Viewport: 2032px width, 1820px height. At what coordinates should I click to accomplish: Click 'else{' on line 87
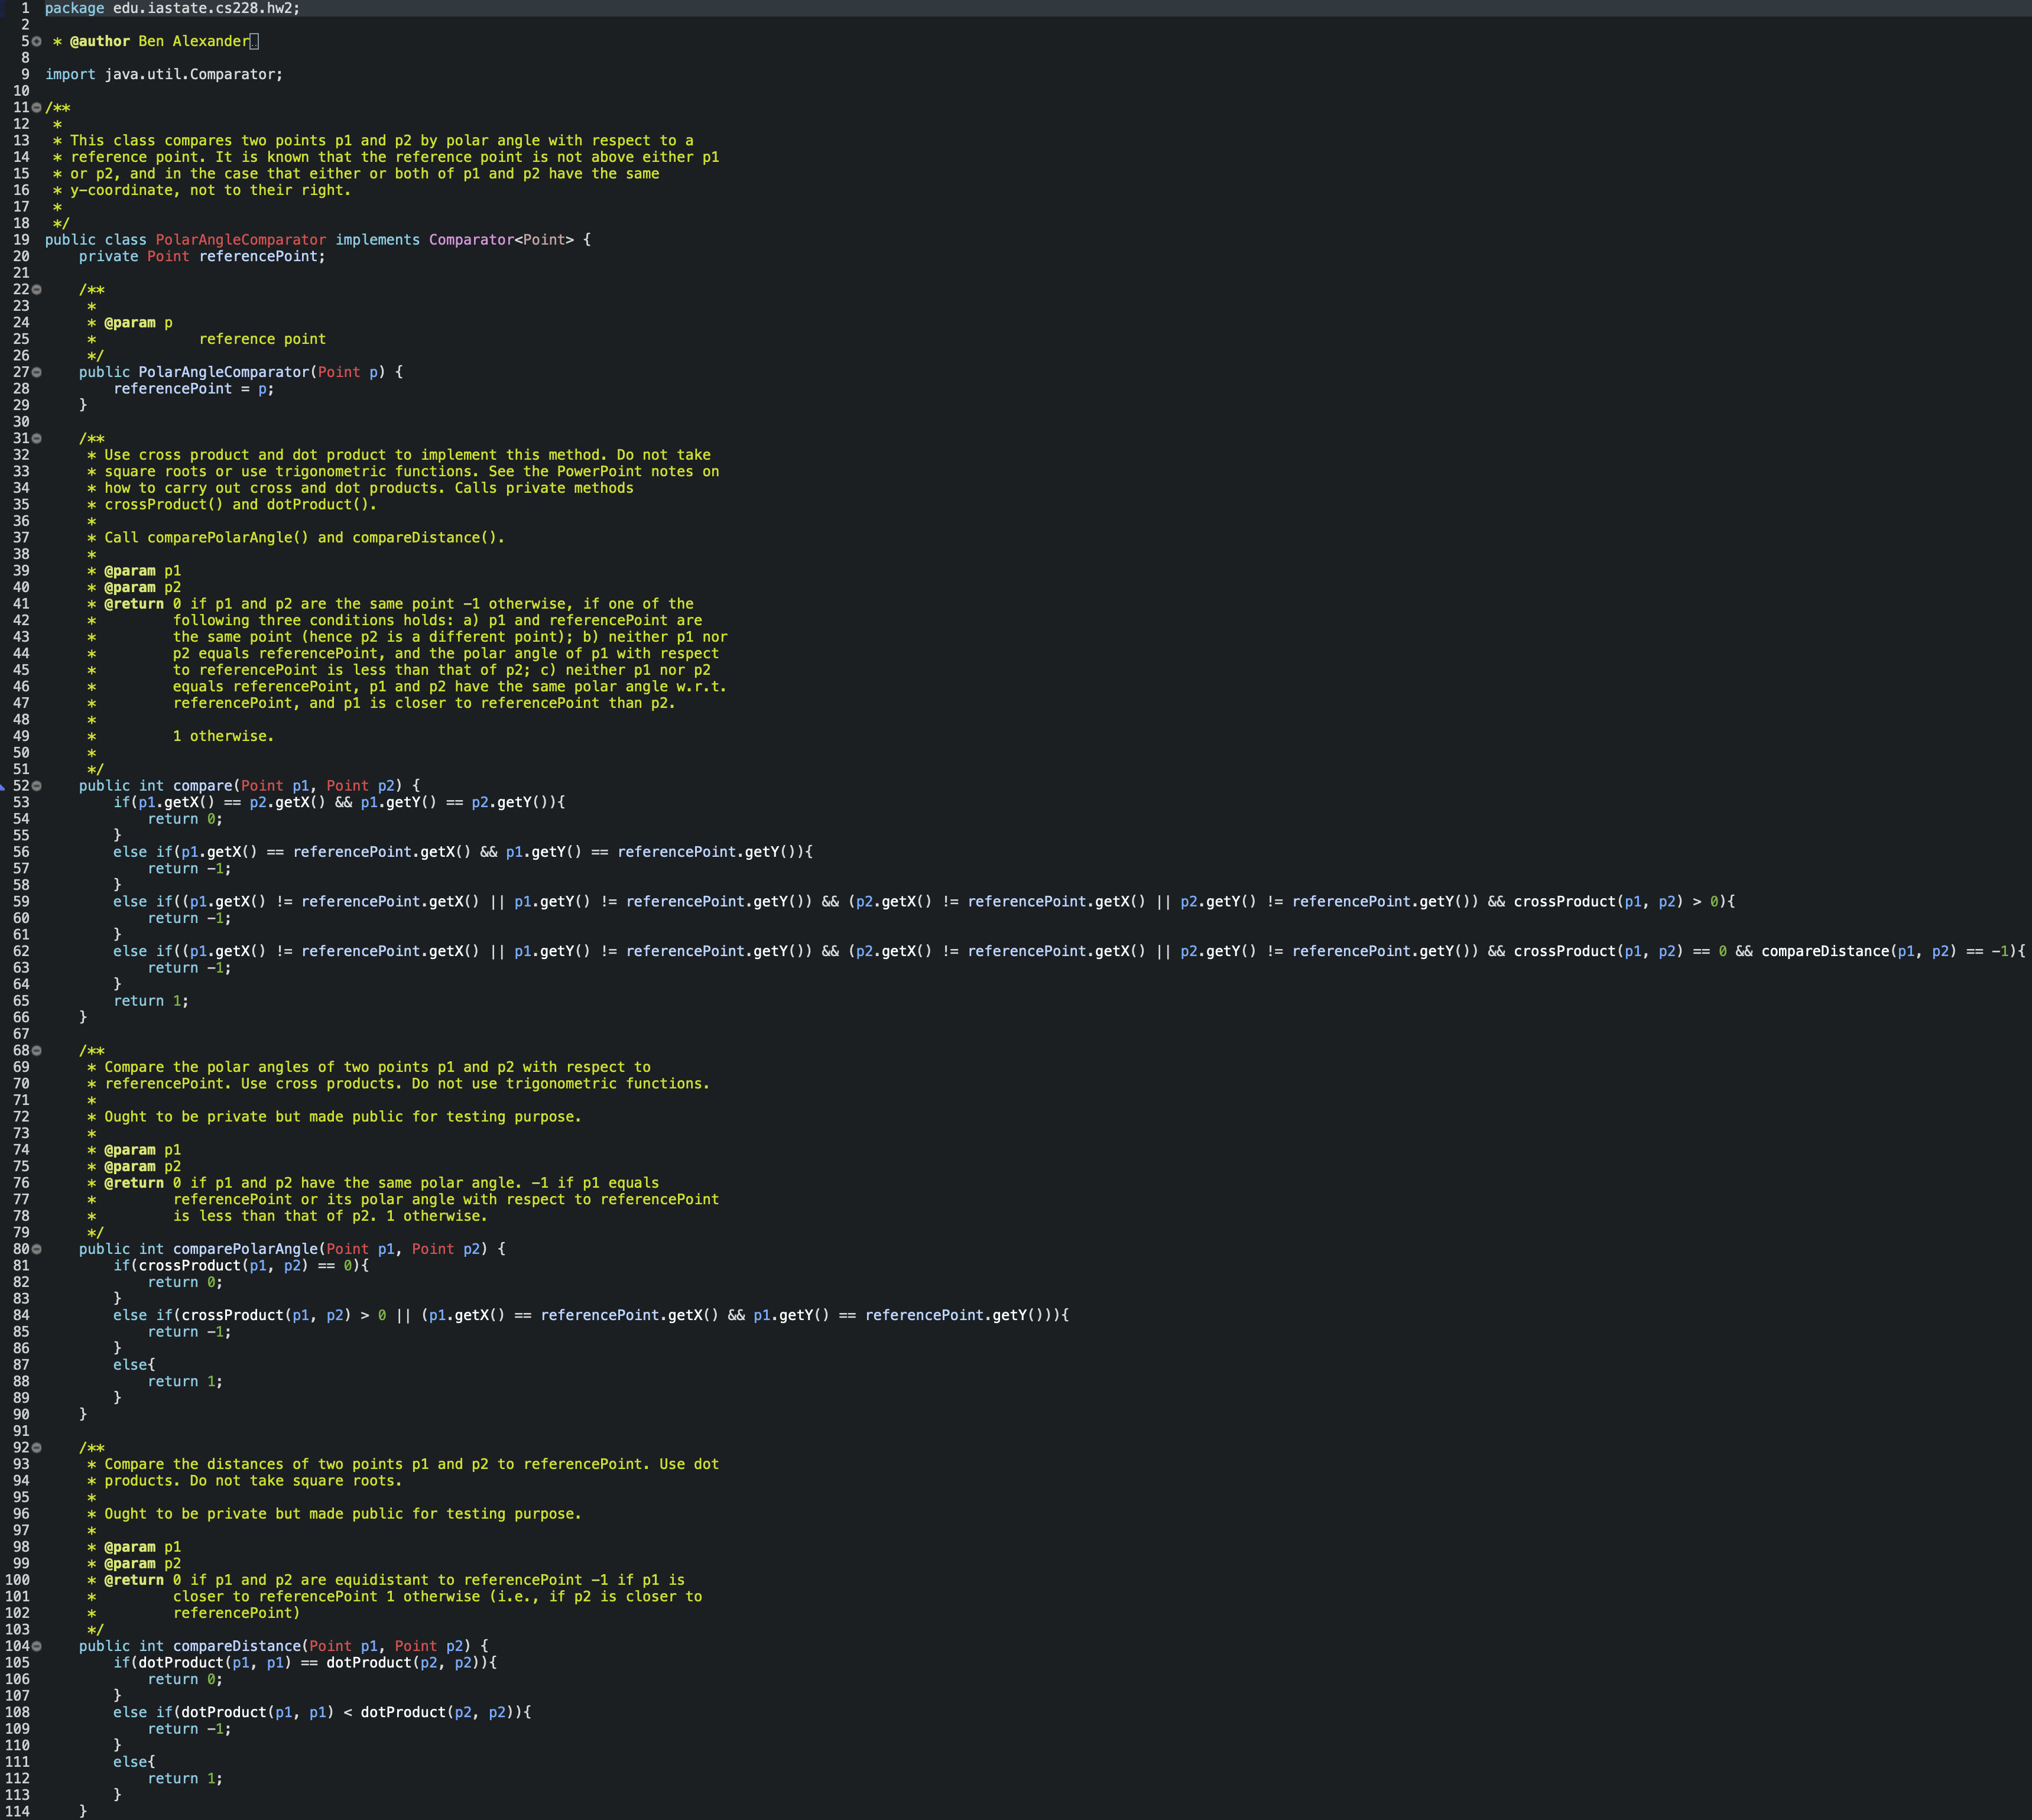134,1365
